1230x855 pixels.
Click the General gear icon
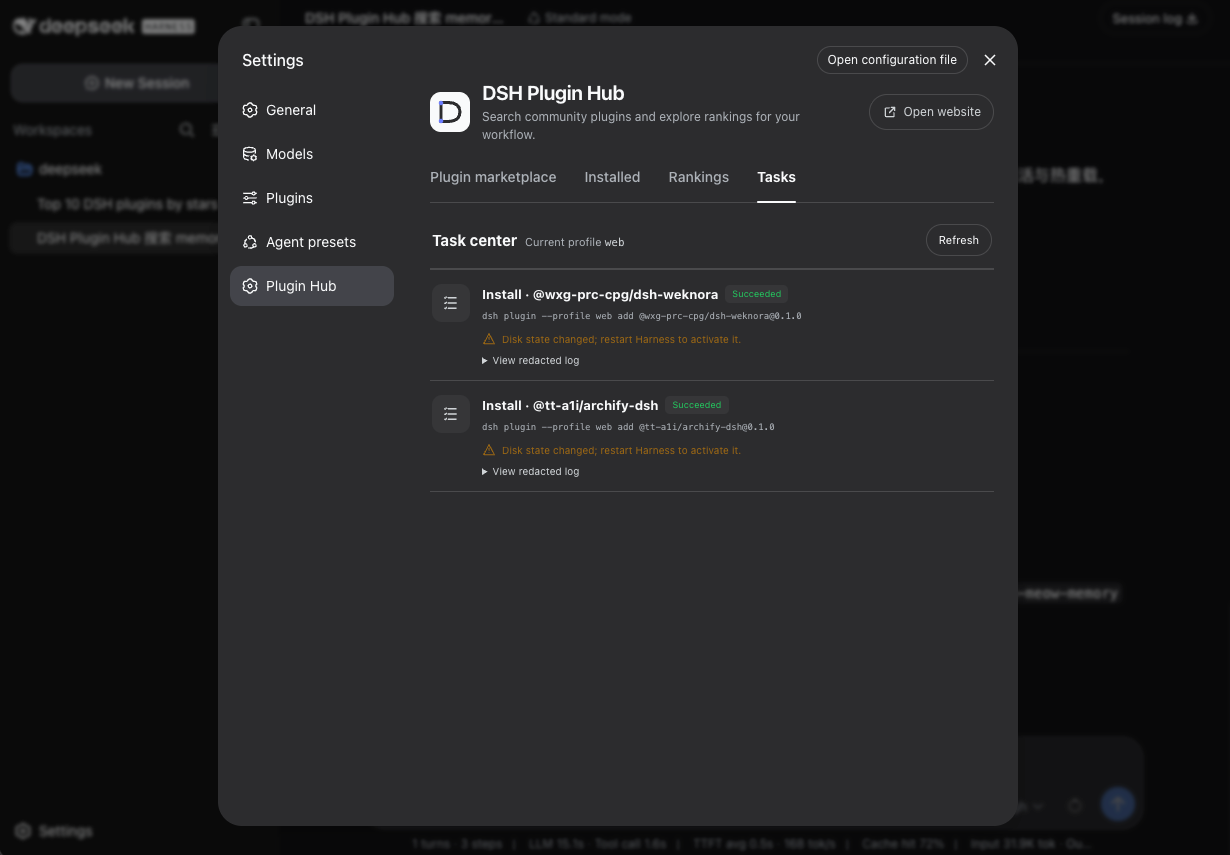click(250, 110)
